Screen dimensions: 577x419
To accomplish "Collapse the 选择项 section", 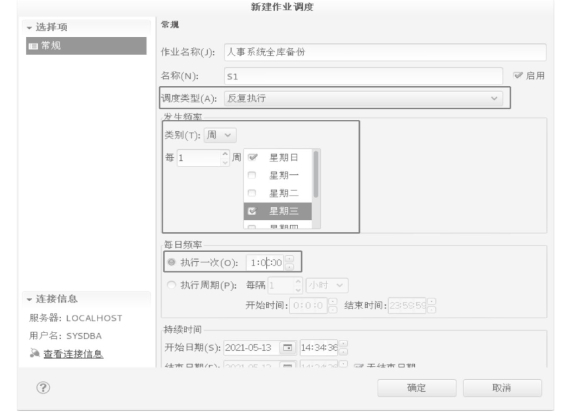I will 29,28.
